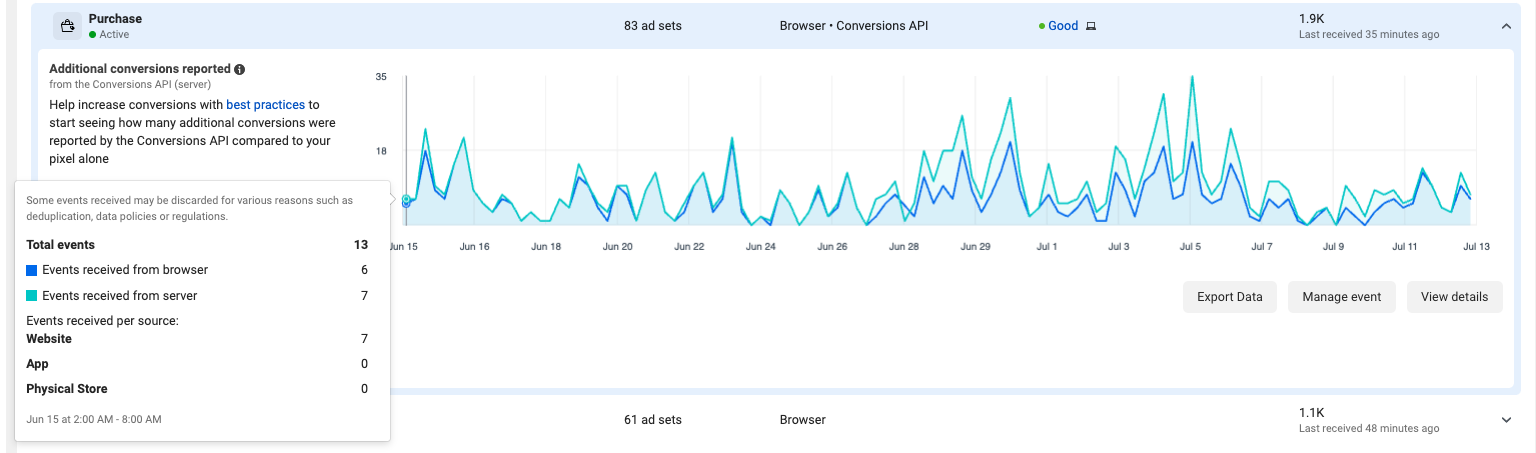Click the teal server events legend square
The width and height of the screenshot is (1536, 453).
tap(32, 296)
